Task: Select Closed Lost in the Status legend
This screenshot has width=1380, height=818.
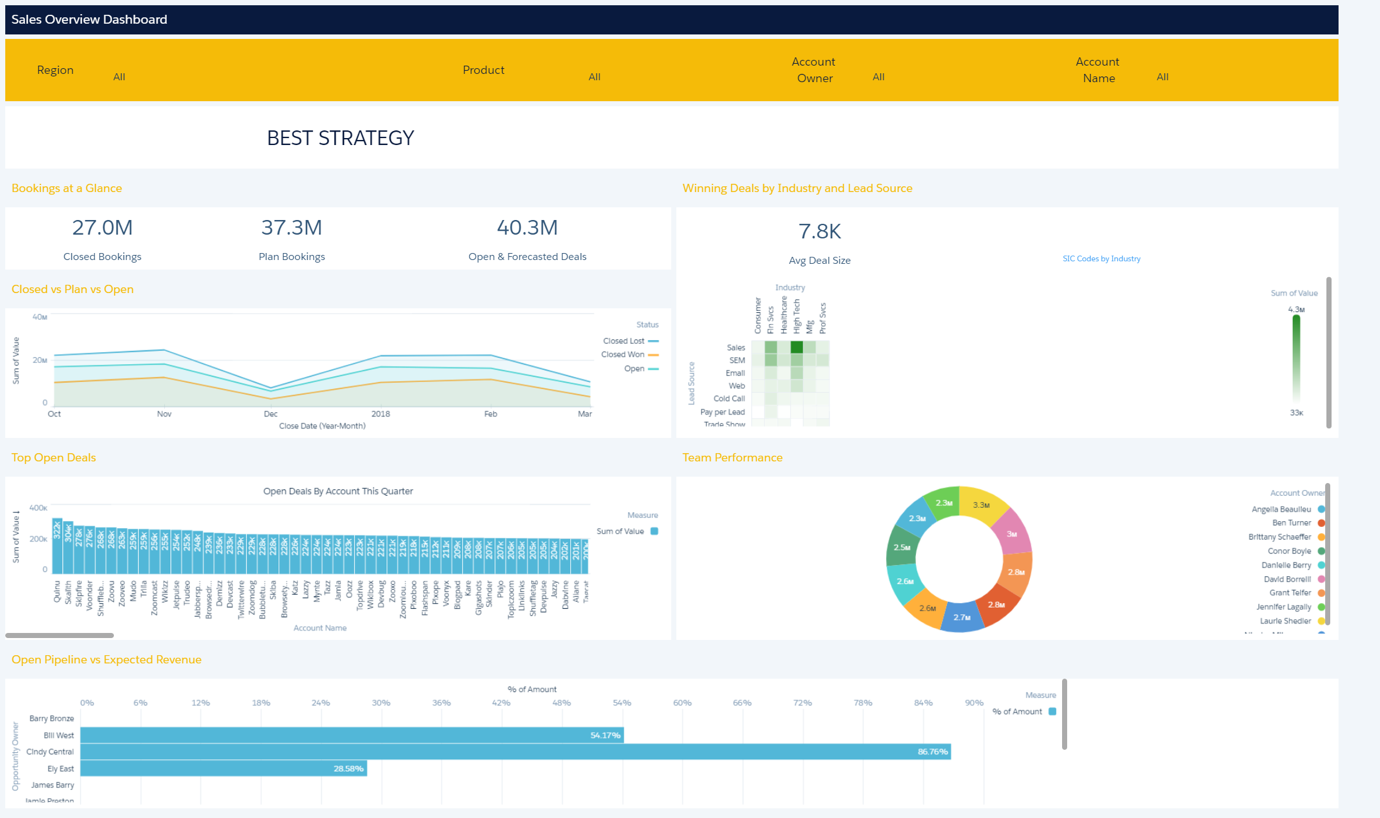Action: click(x=630, y=341)
